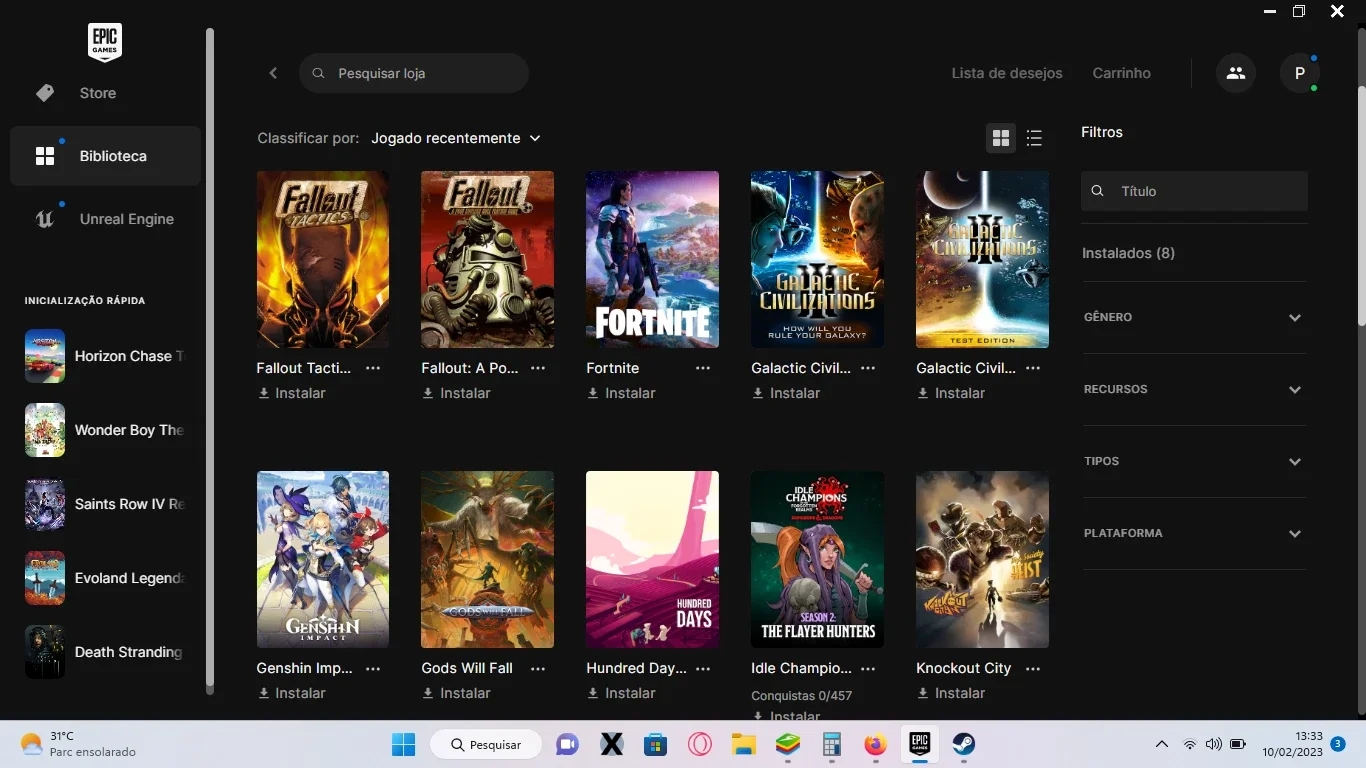Open the Jogado recentemente sort dropdown
The width and height of the screenshot is (1366, 768).
point(456,138)
